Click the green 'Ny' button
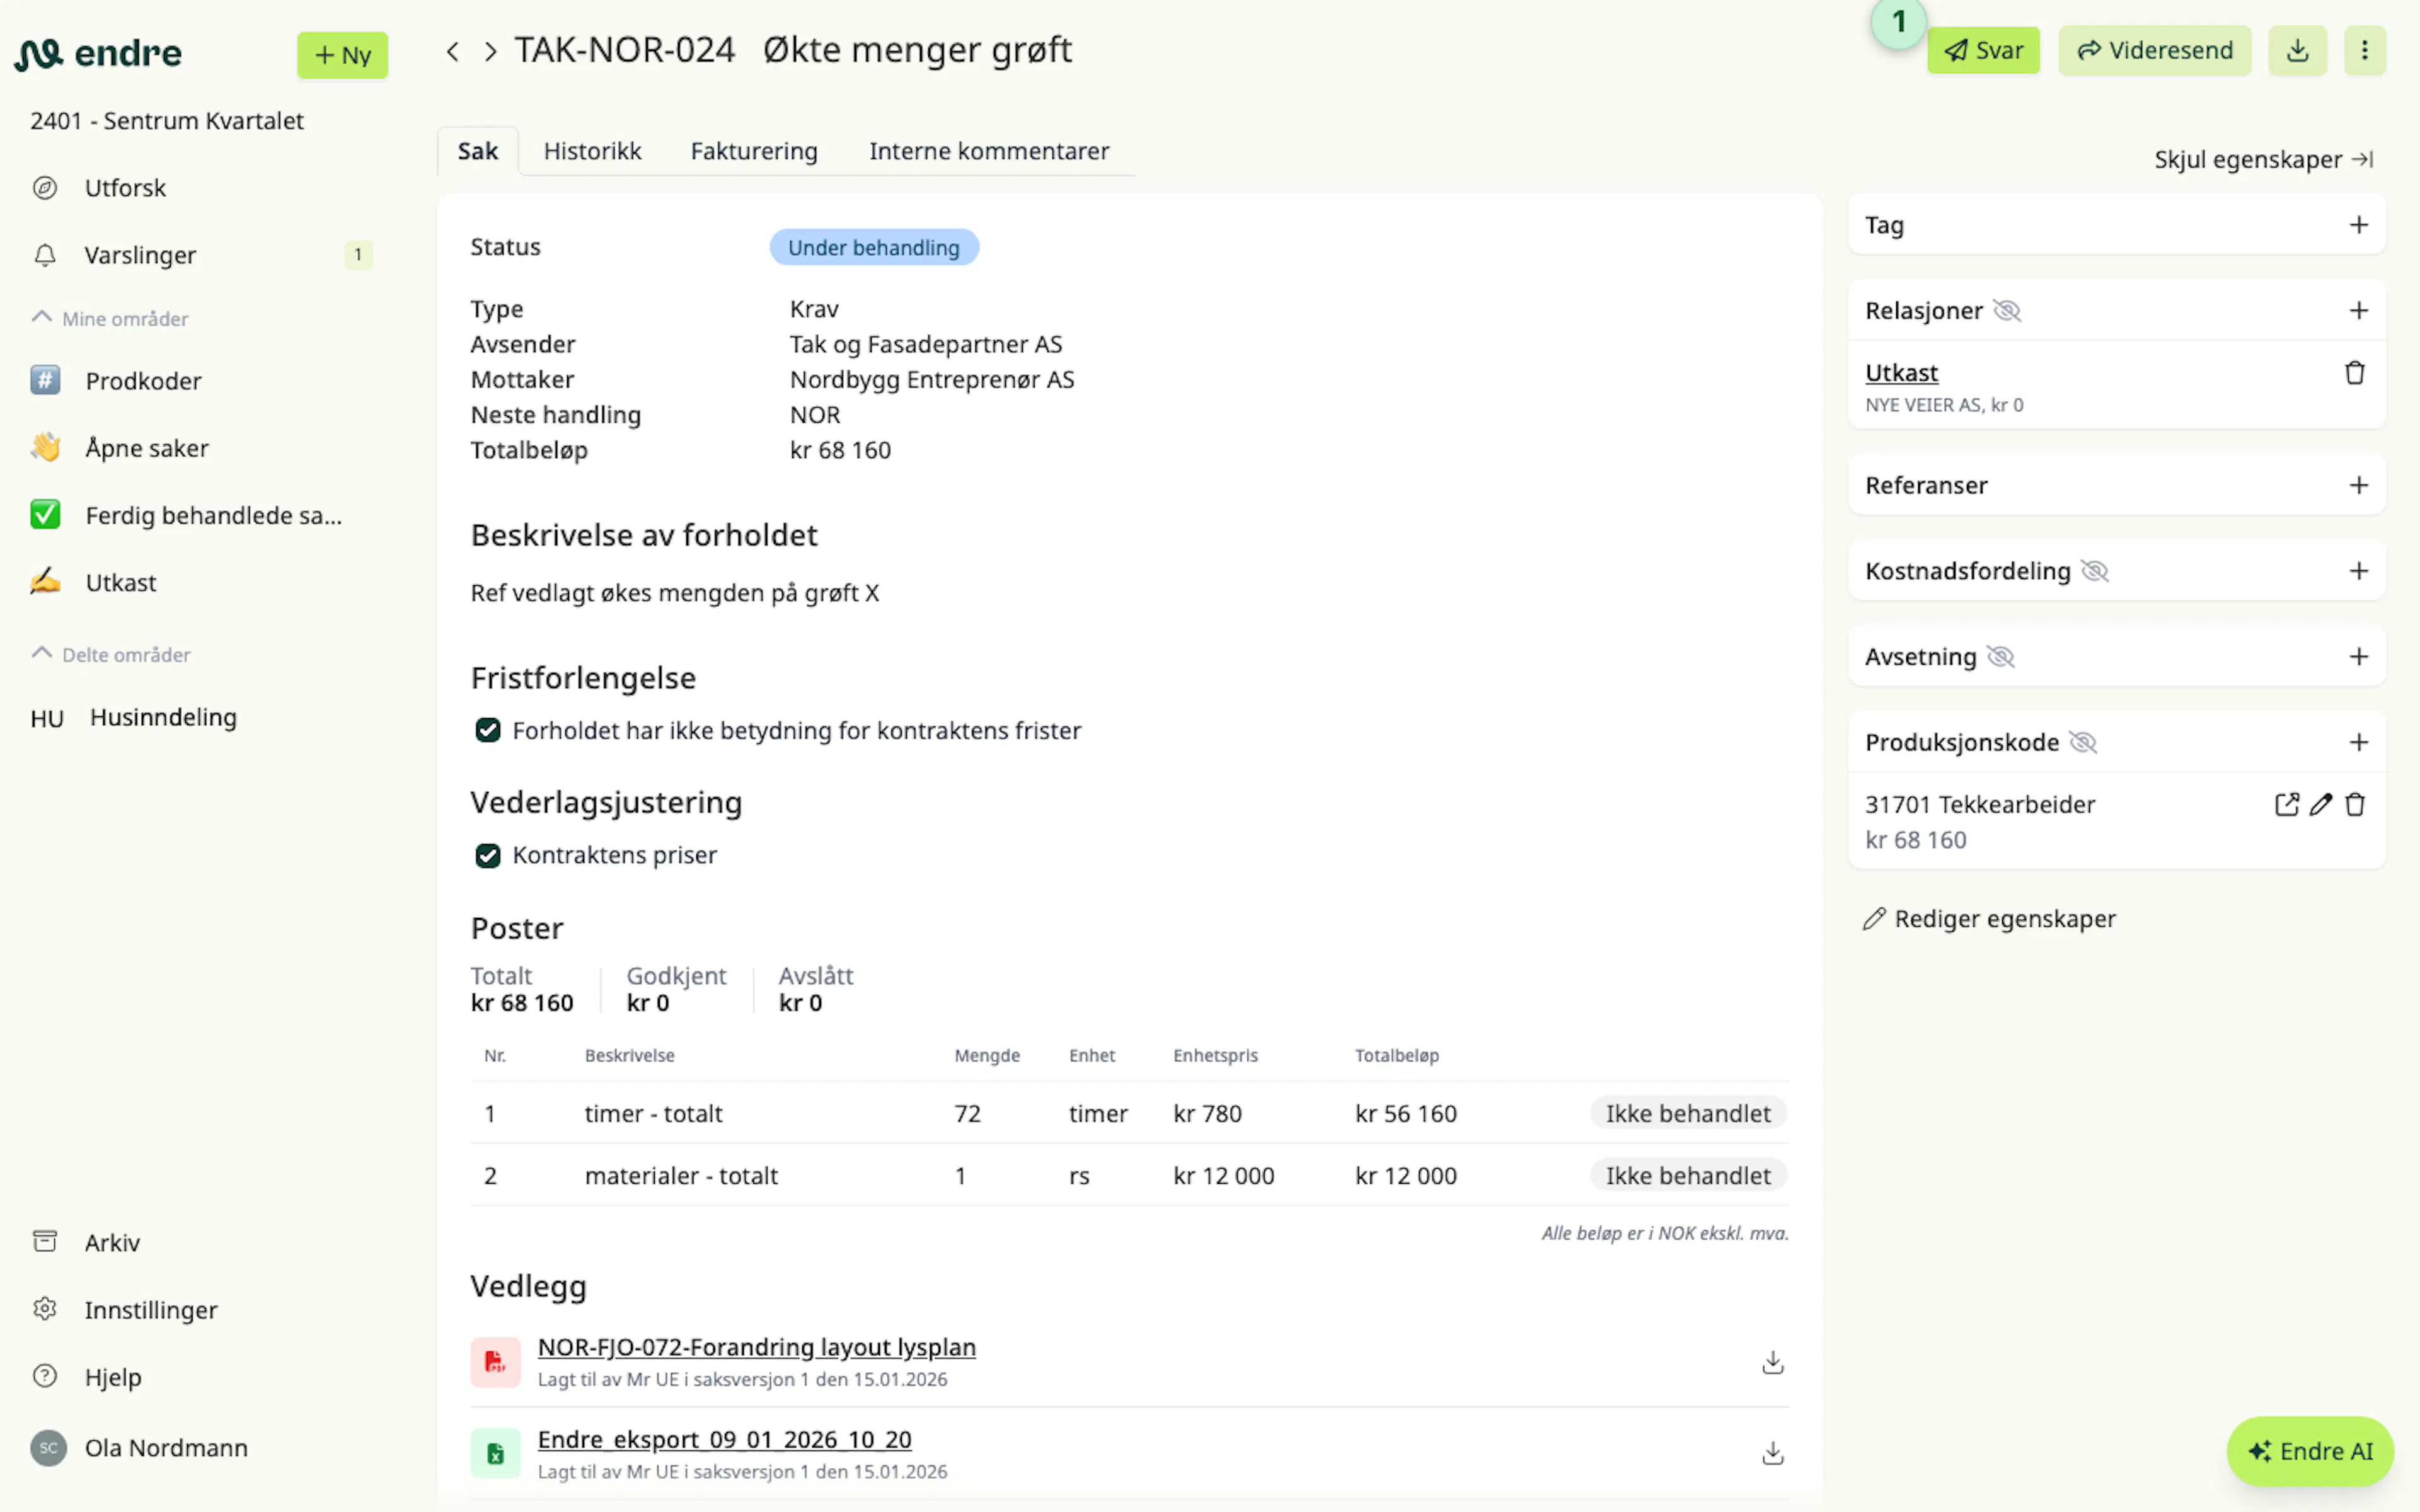This screenshot has width=2420, height=1512. [342, 55]
